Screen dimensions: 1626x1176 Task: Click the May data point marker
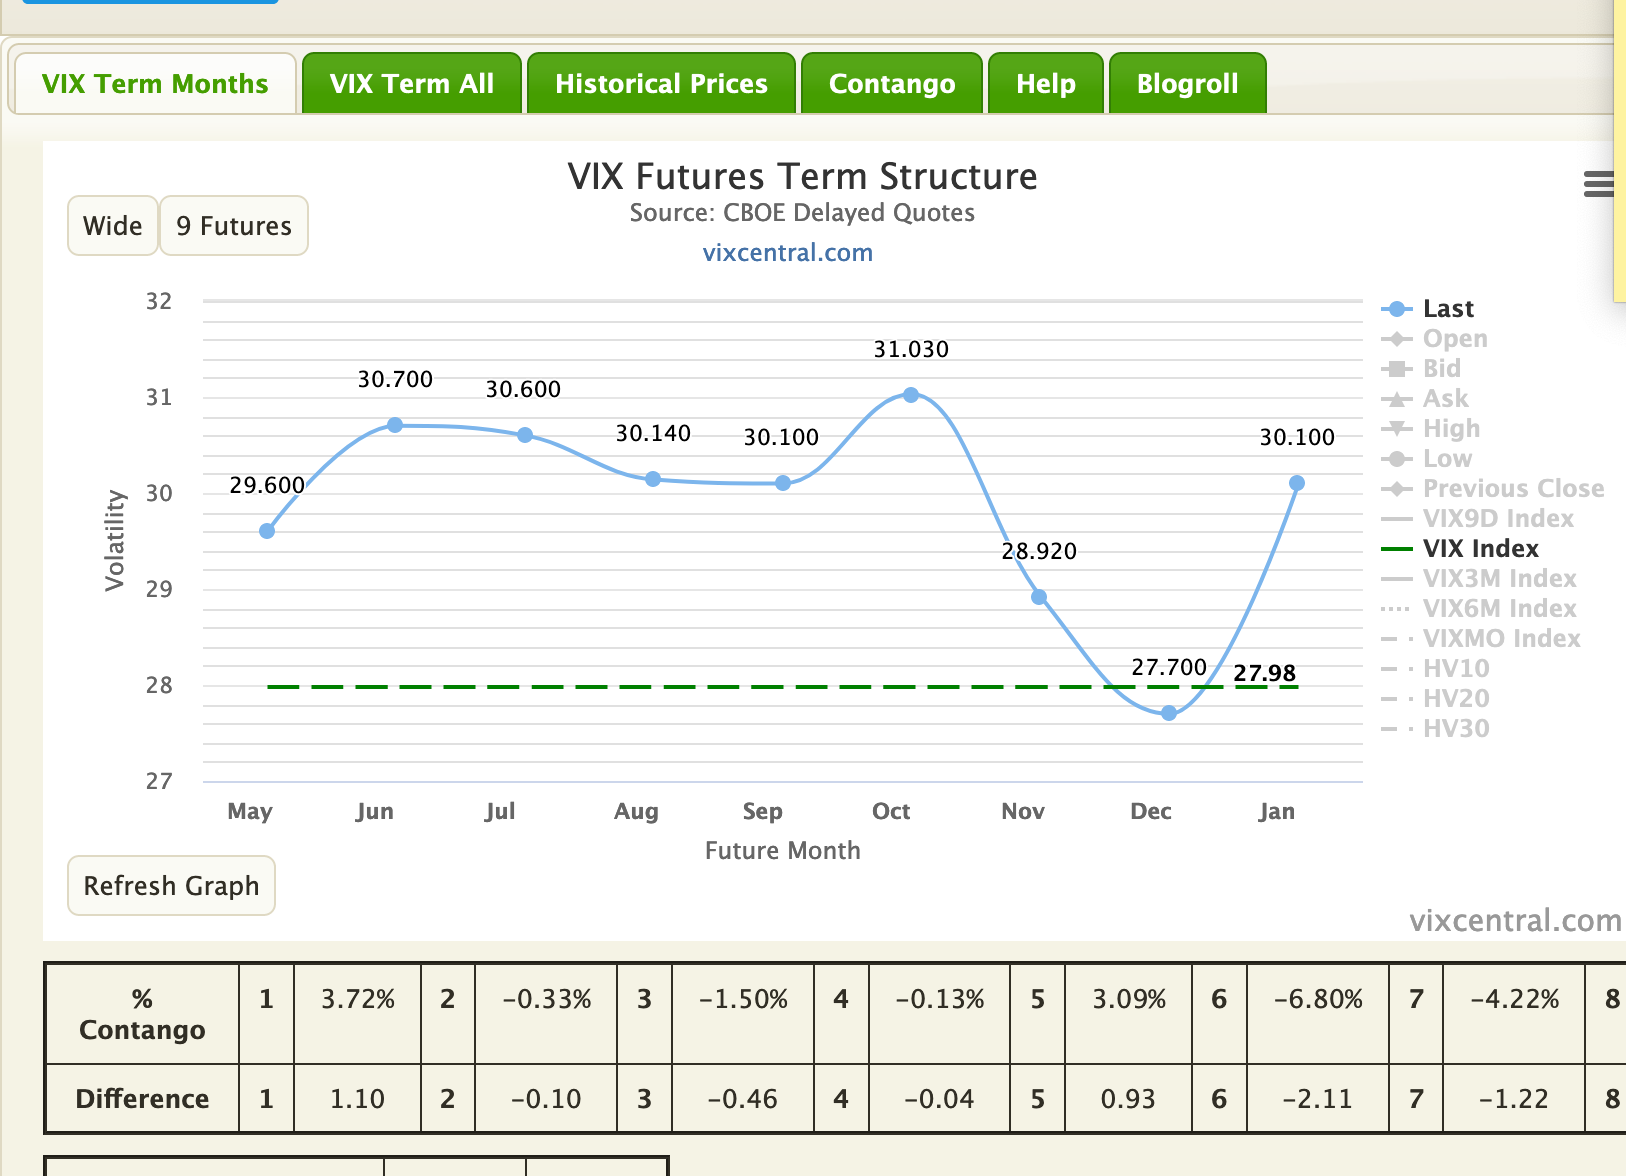click(x=267, y=531)
